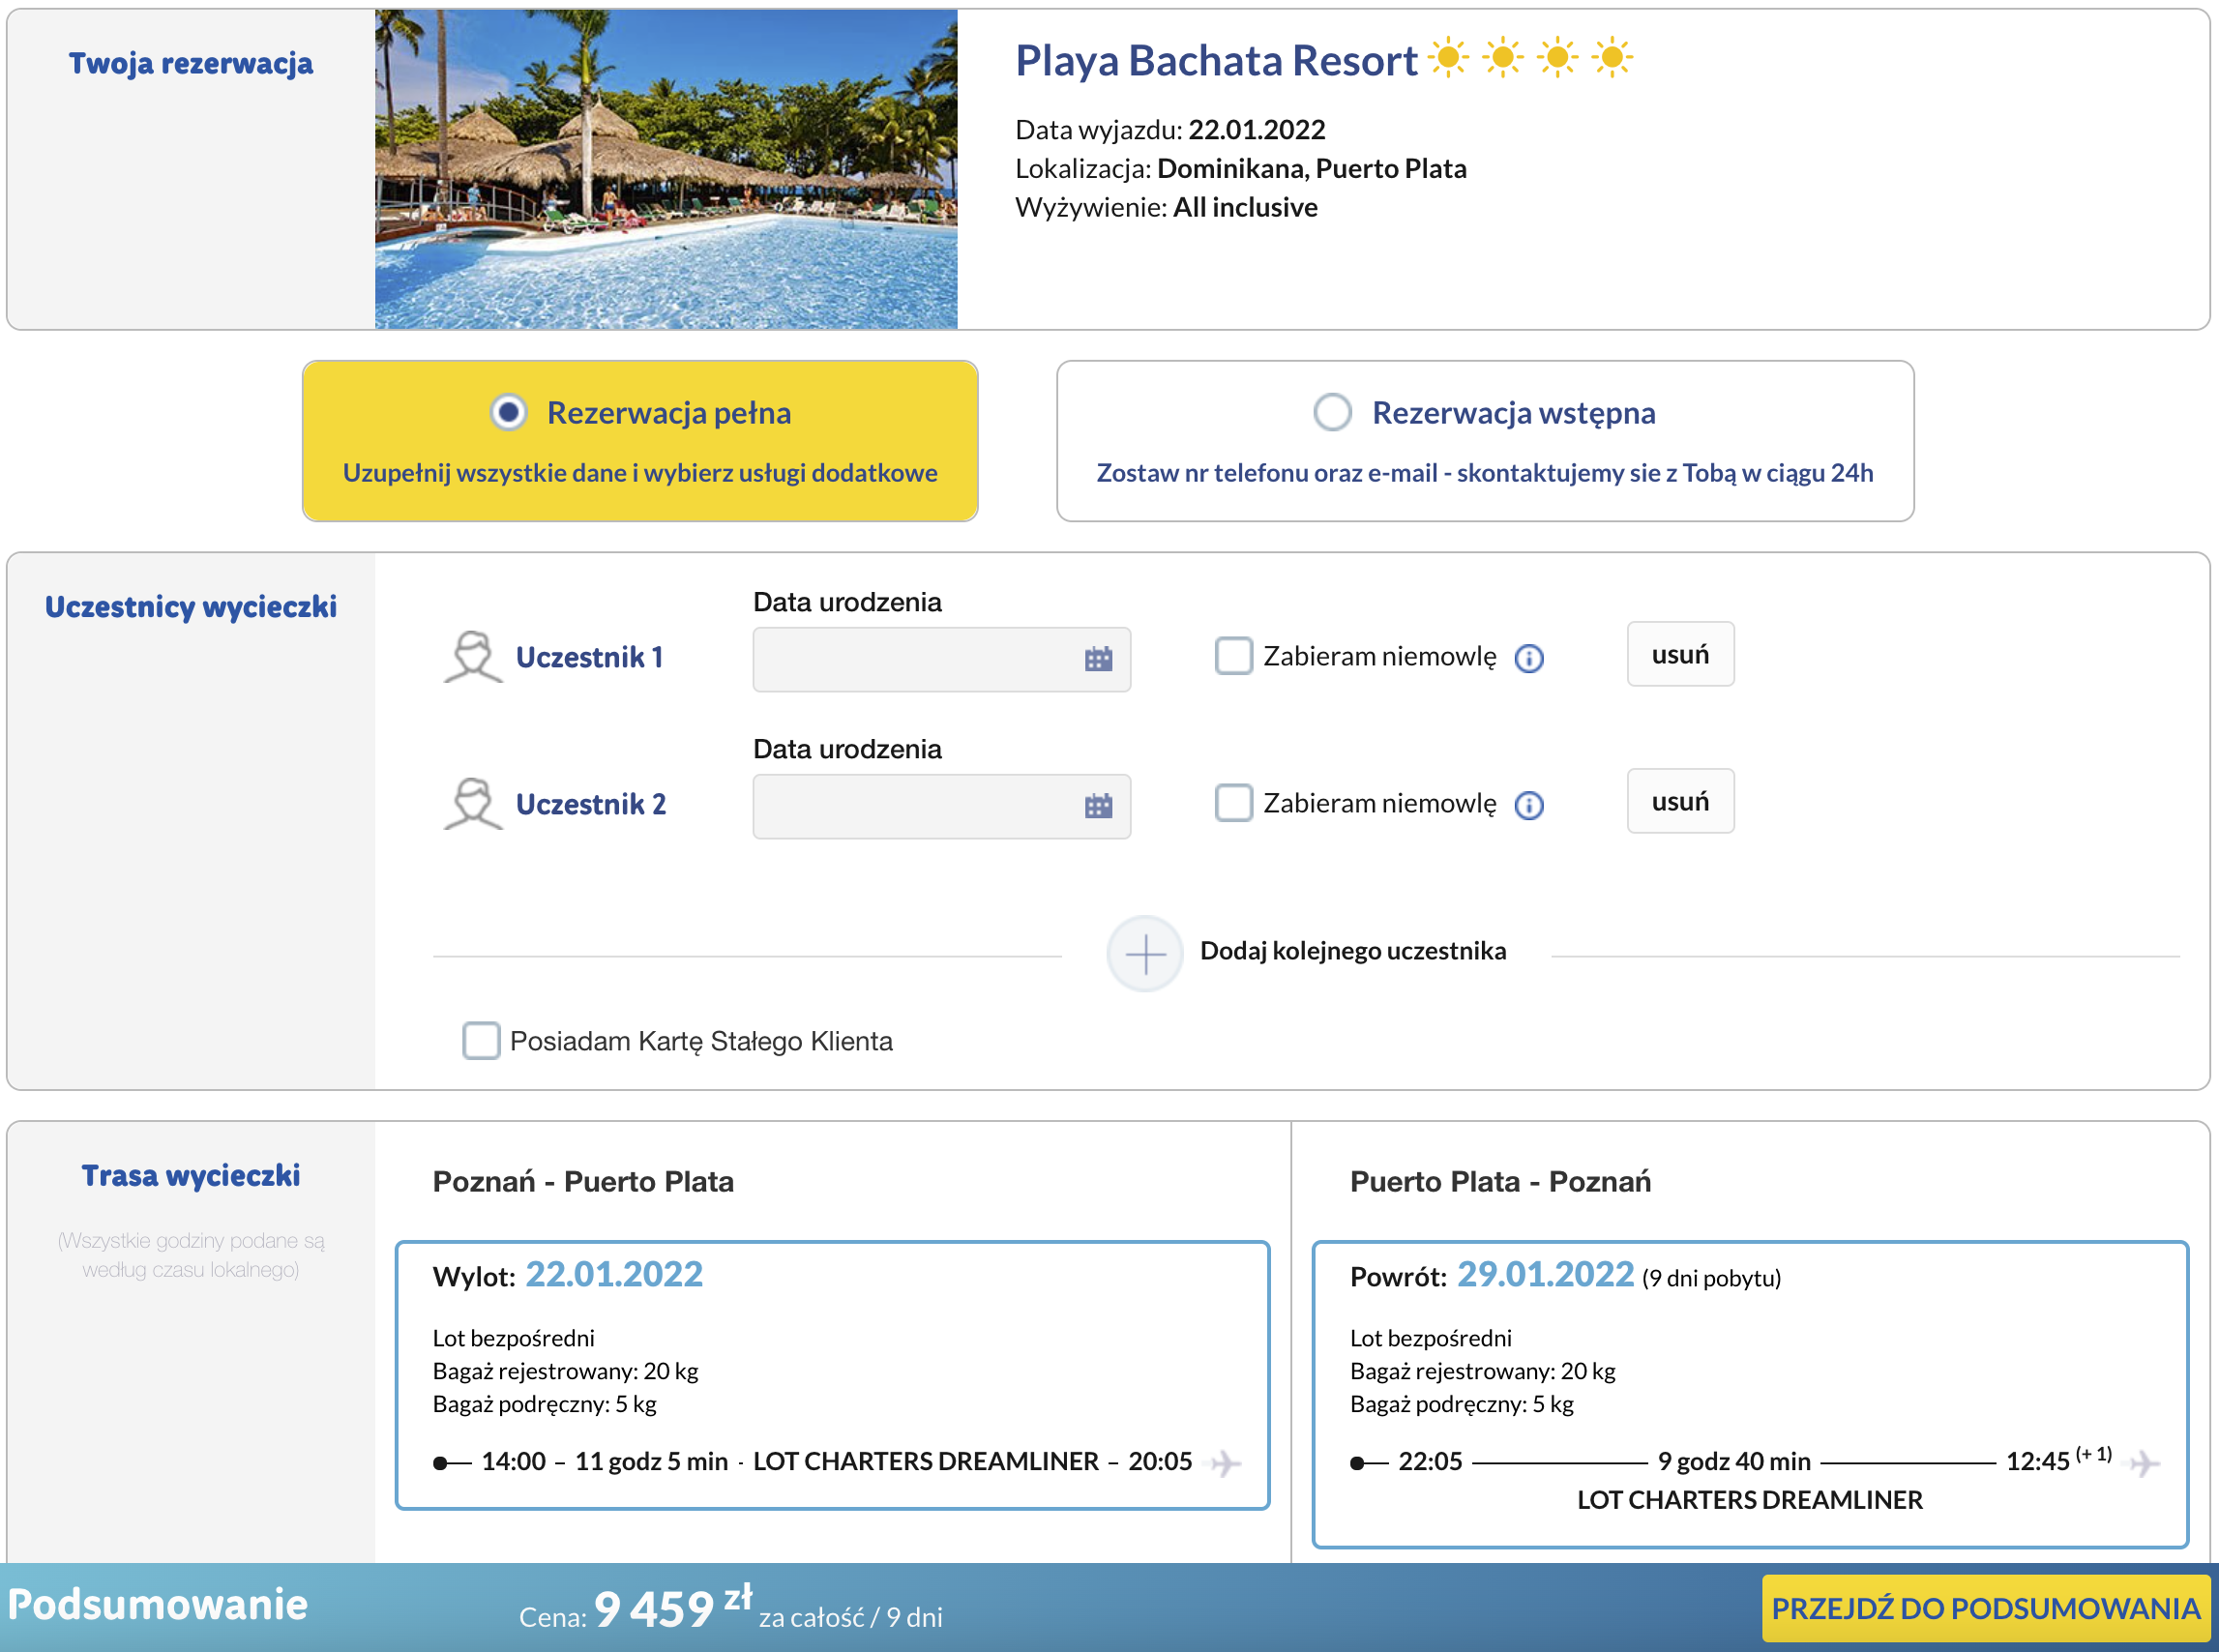The image size is (2219, 1652).
Task: Click the Uczestnik 1 avatar icon
Action: pyautogui.click(x=473, y=657)
